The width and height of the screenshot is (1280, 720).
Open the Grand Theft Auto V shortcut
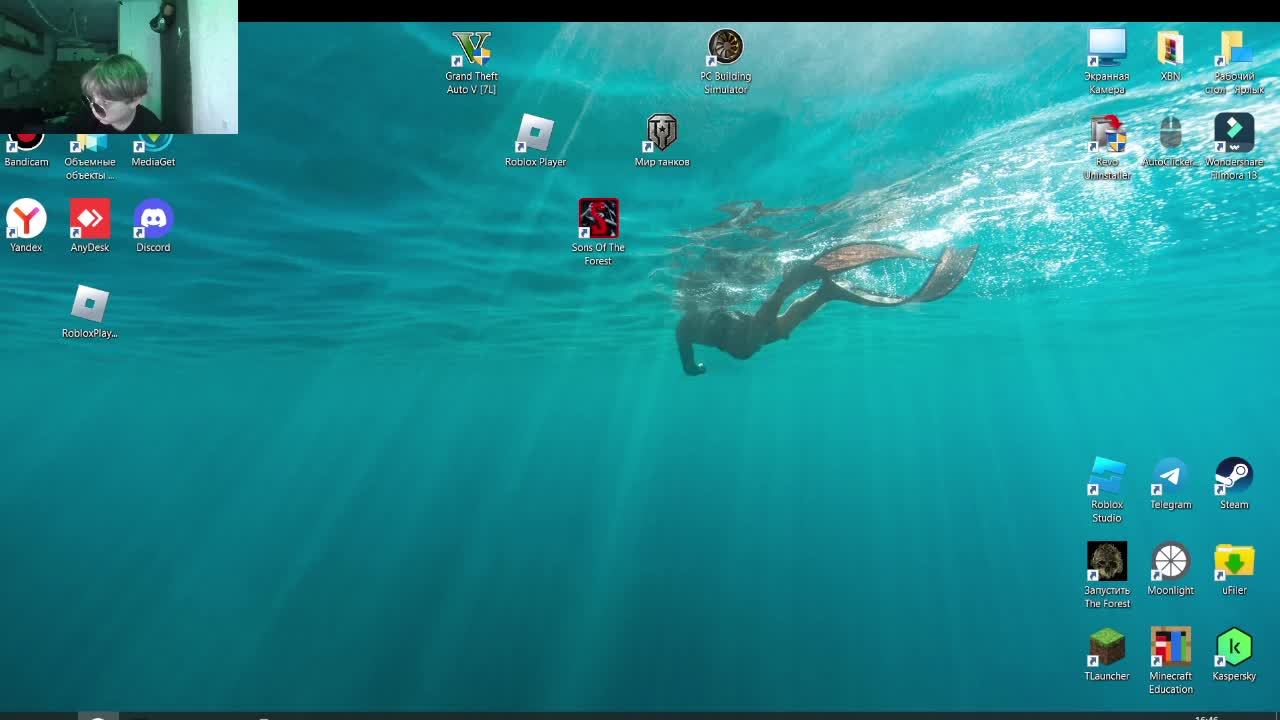(471, 48)
